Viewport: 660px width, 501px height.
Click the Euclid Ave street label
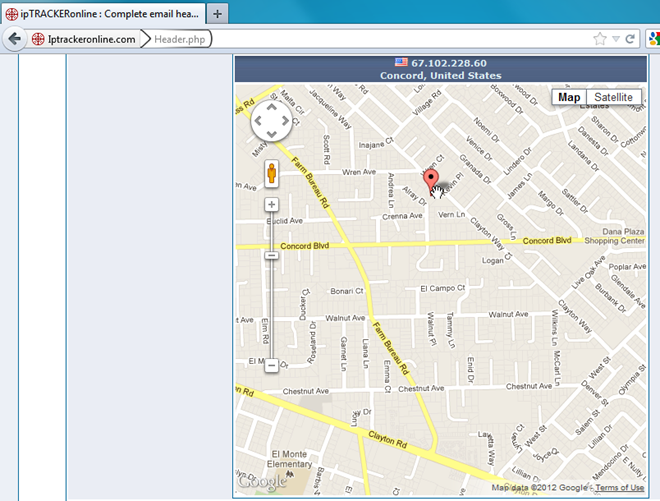click(x=285, y=221)
